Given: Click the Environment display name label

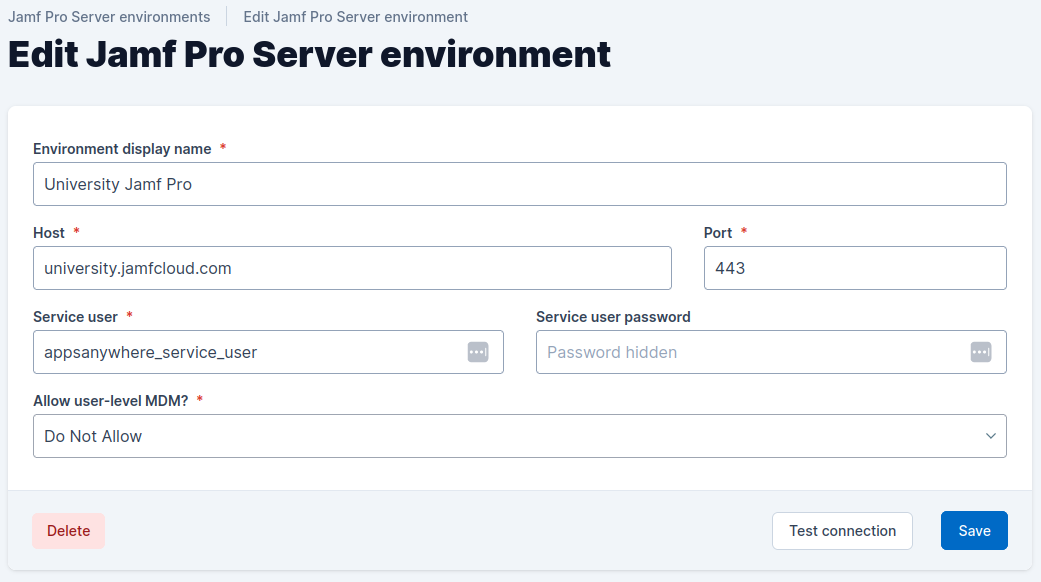Looking at the screenshot, I should click(x=122, y=149).
